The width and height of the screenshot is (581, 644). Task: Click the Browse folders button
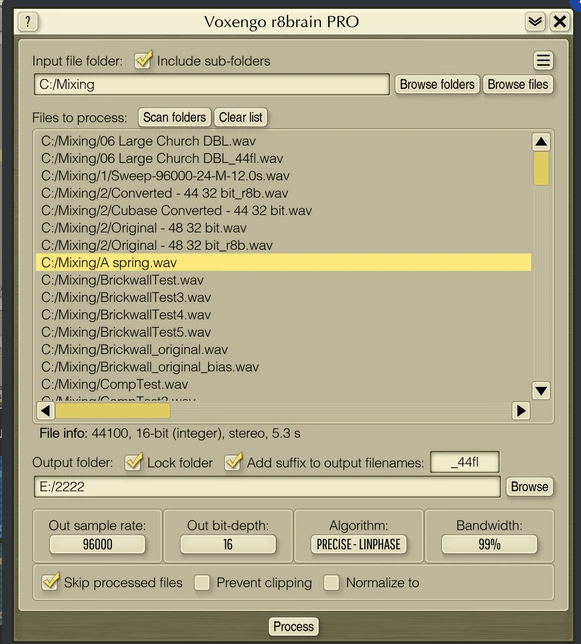click(437, 84)
